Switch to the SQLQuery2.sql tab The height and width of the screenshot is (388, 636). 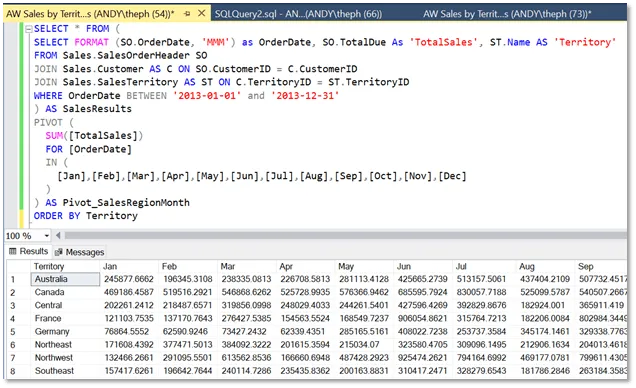pos(298,14)
